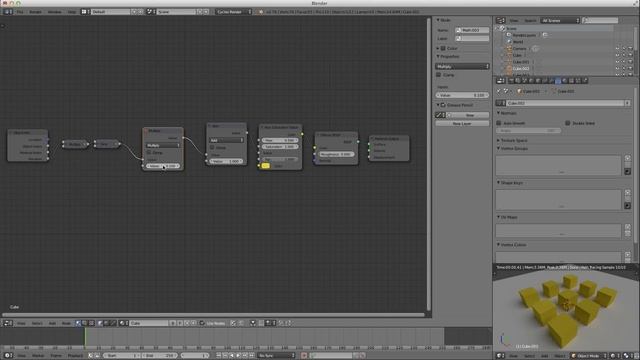Click play animation in the timeline
The width and height of the screenshot is (640, 360).
[x=238, y=356]
